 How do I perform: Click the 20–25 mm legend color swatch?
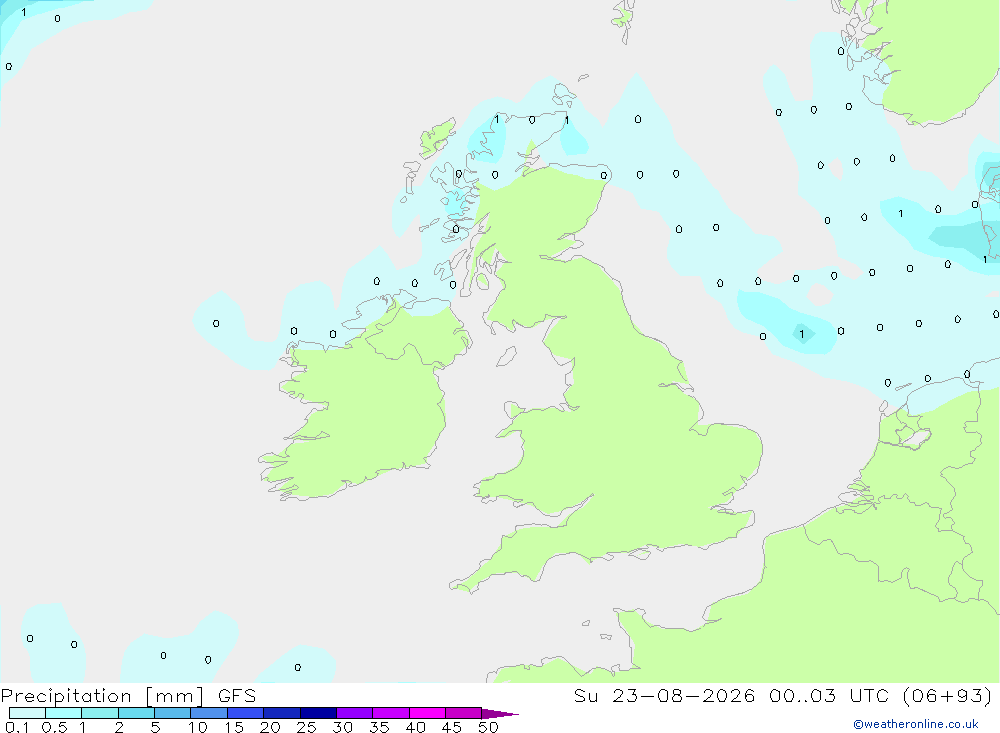pyautogui.click(x=282, y=713)
